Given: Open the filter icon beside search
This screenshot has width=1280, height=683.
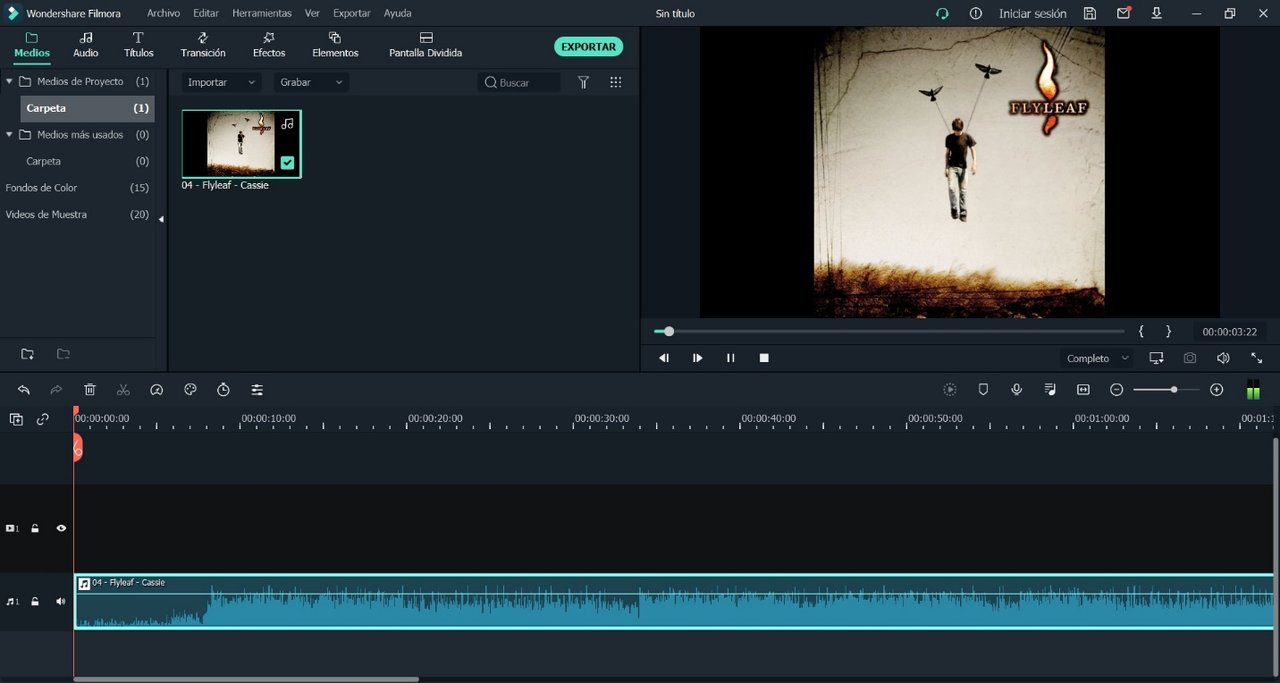Looking at the screenshot, I should (x=584, y=83).
